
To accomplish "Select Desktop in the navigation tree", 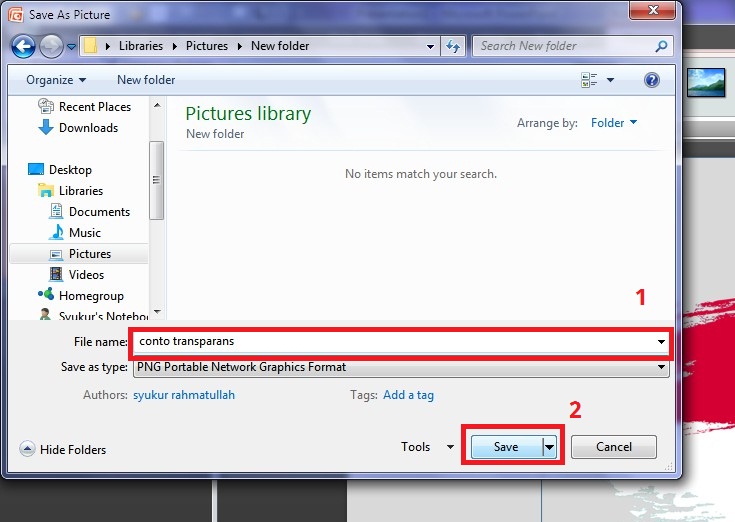I will (70, 170).
